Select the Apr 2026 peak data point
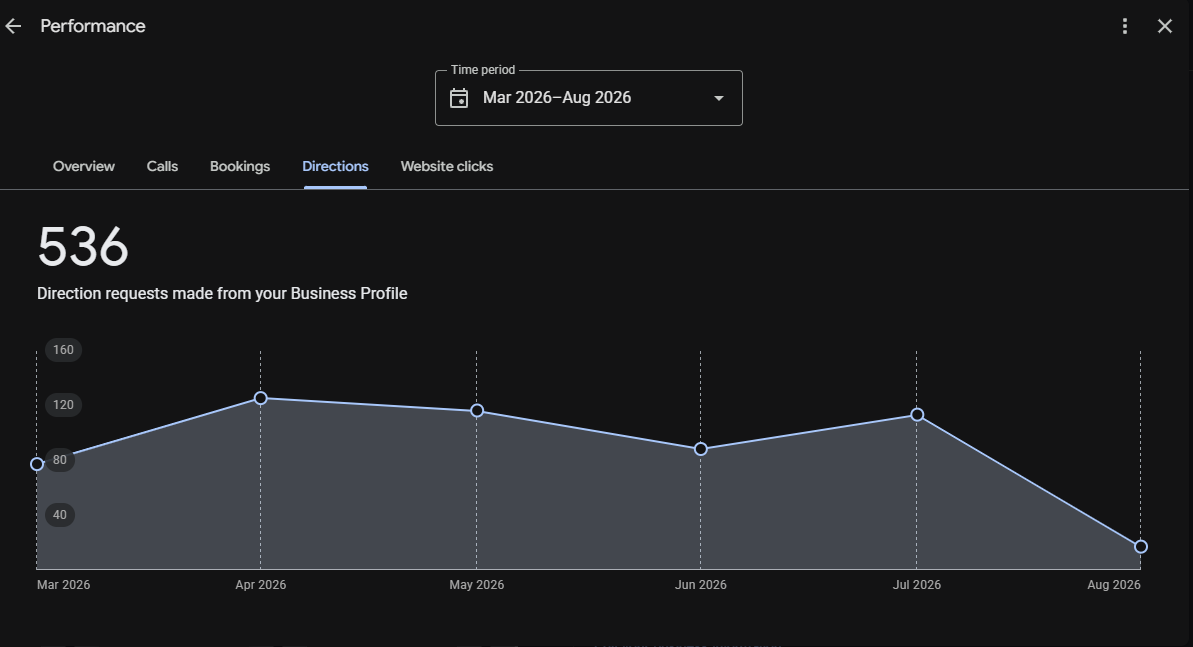1193x647 pixels. (x=260, y=398)
